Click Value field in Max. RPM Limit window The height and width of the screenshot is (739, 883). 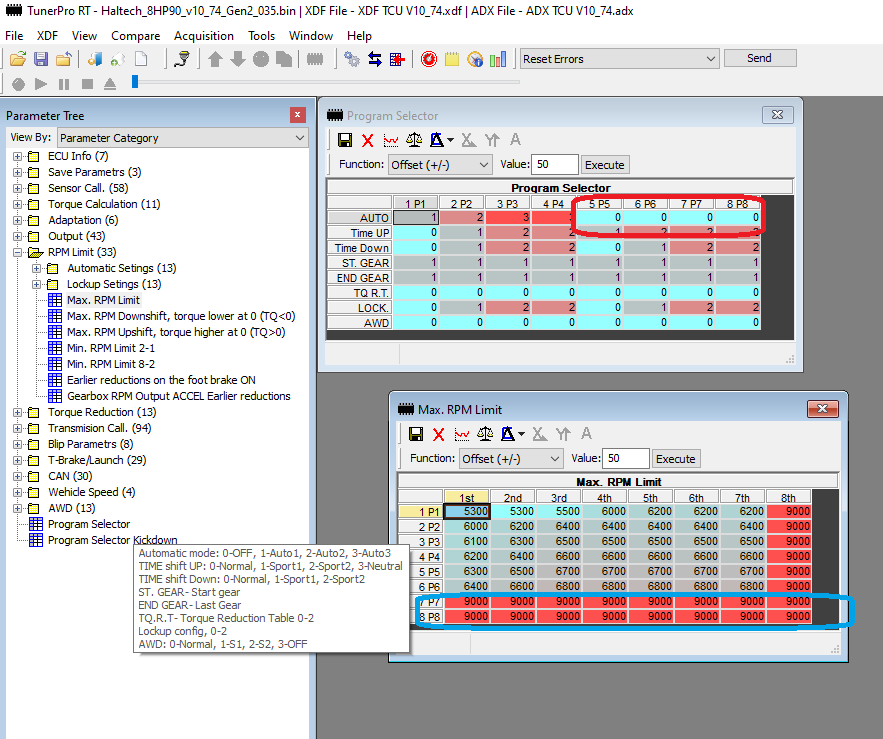[626, 458]
